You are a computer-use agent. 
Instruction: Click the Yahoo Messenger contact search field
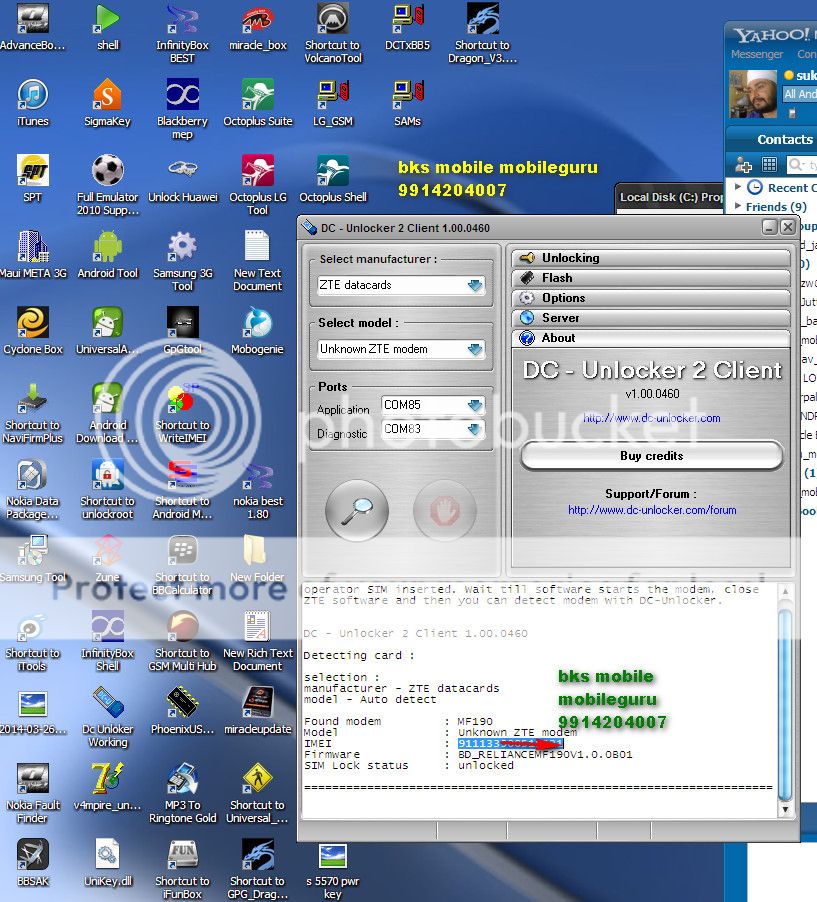[801, 165]
